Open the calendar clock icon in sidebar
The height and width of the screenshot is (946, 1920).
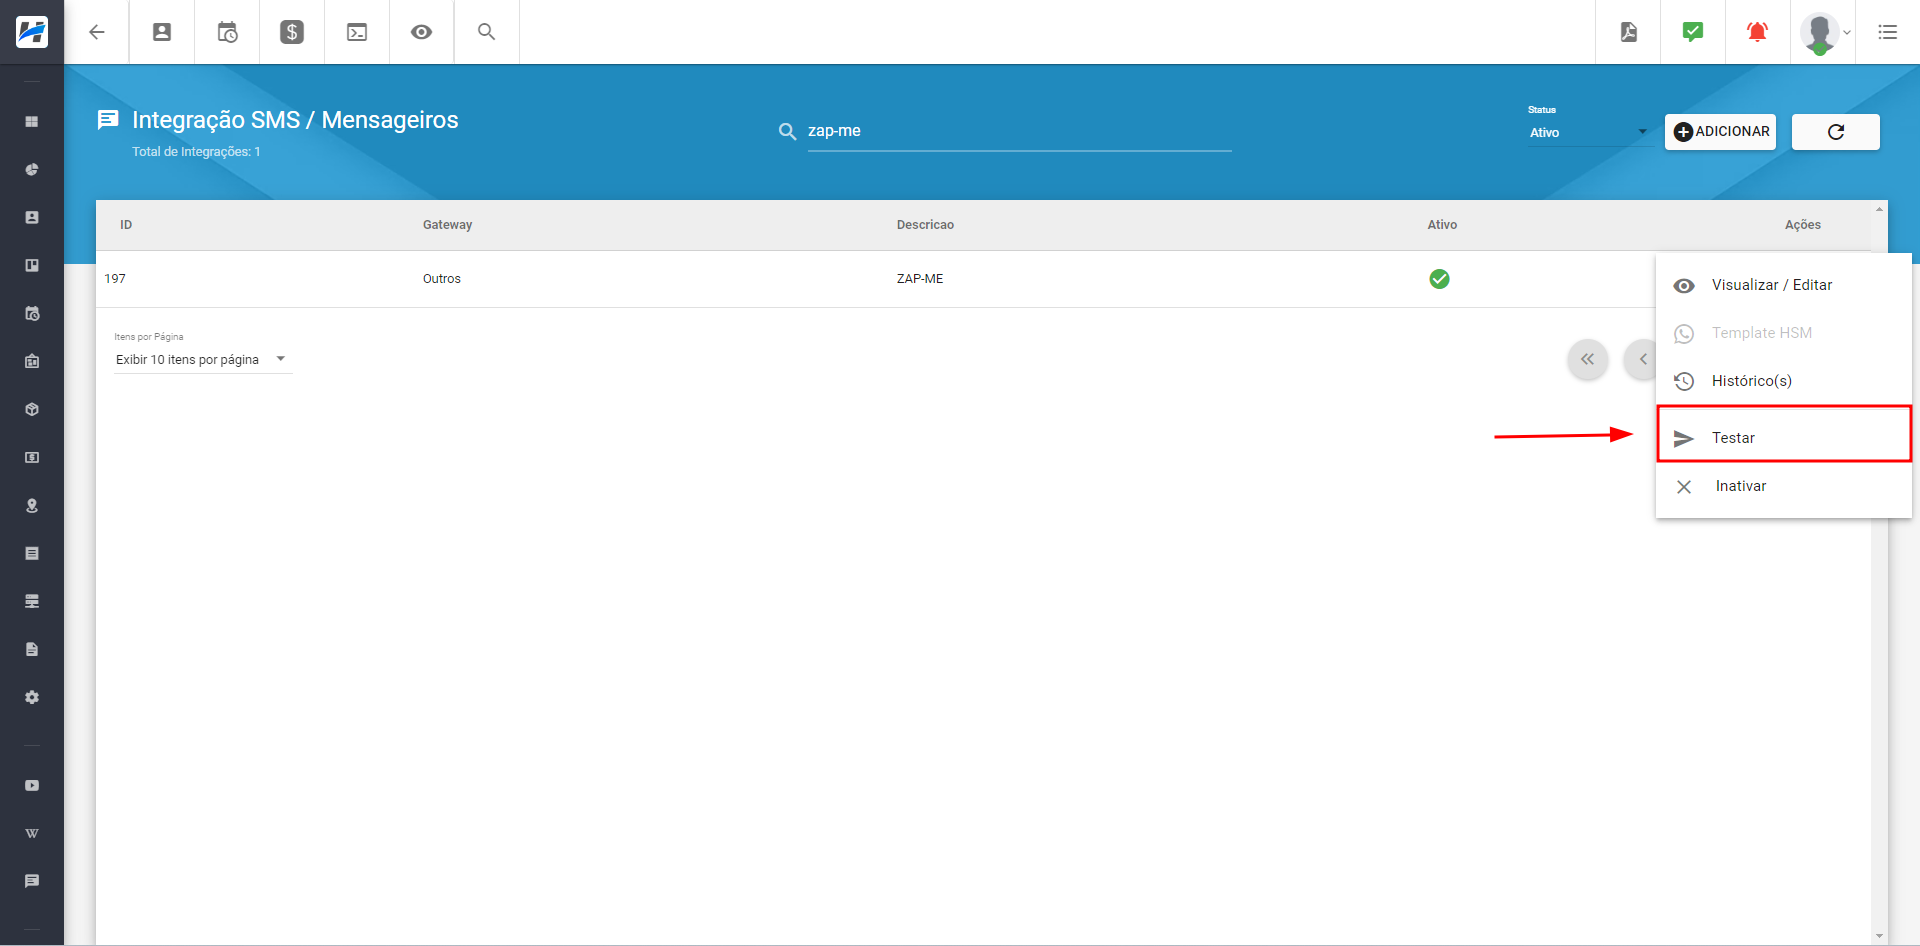coord(32,313)
